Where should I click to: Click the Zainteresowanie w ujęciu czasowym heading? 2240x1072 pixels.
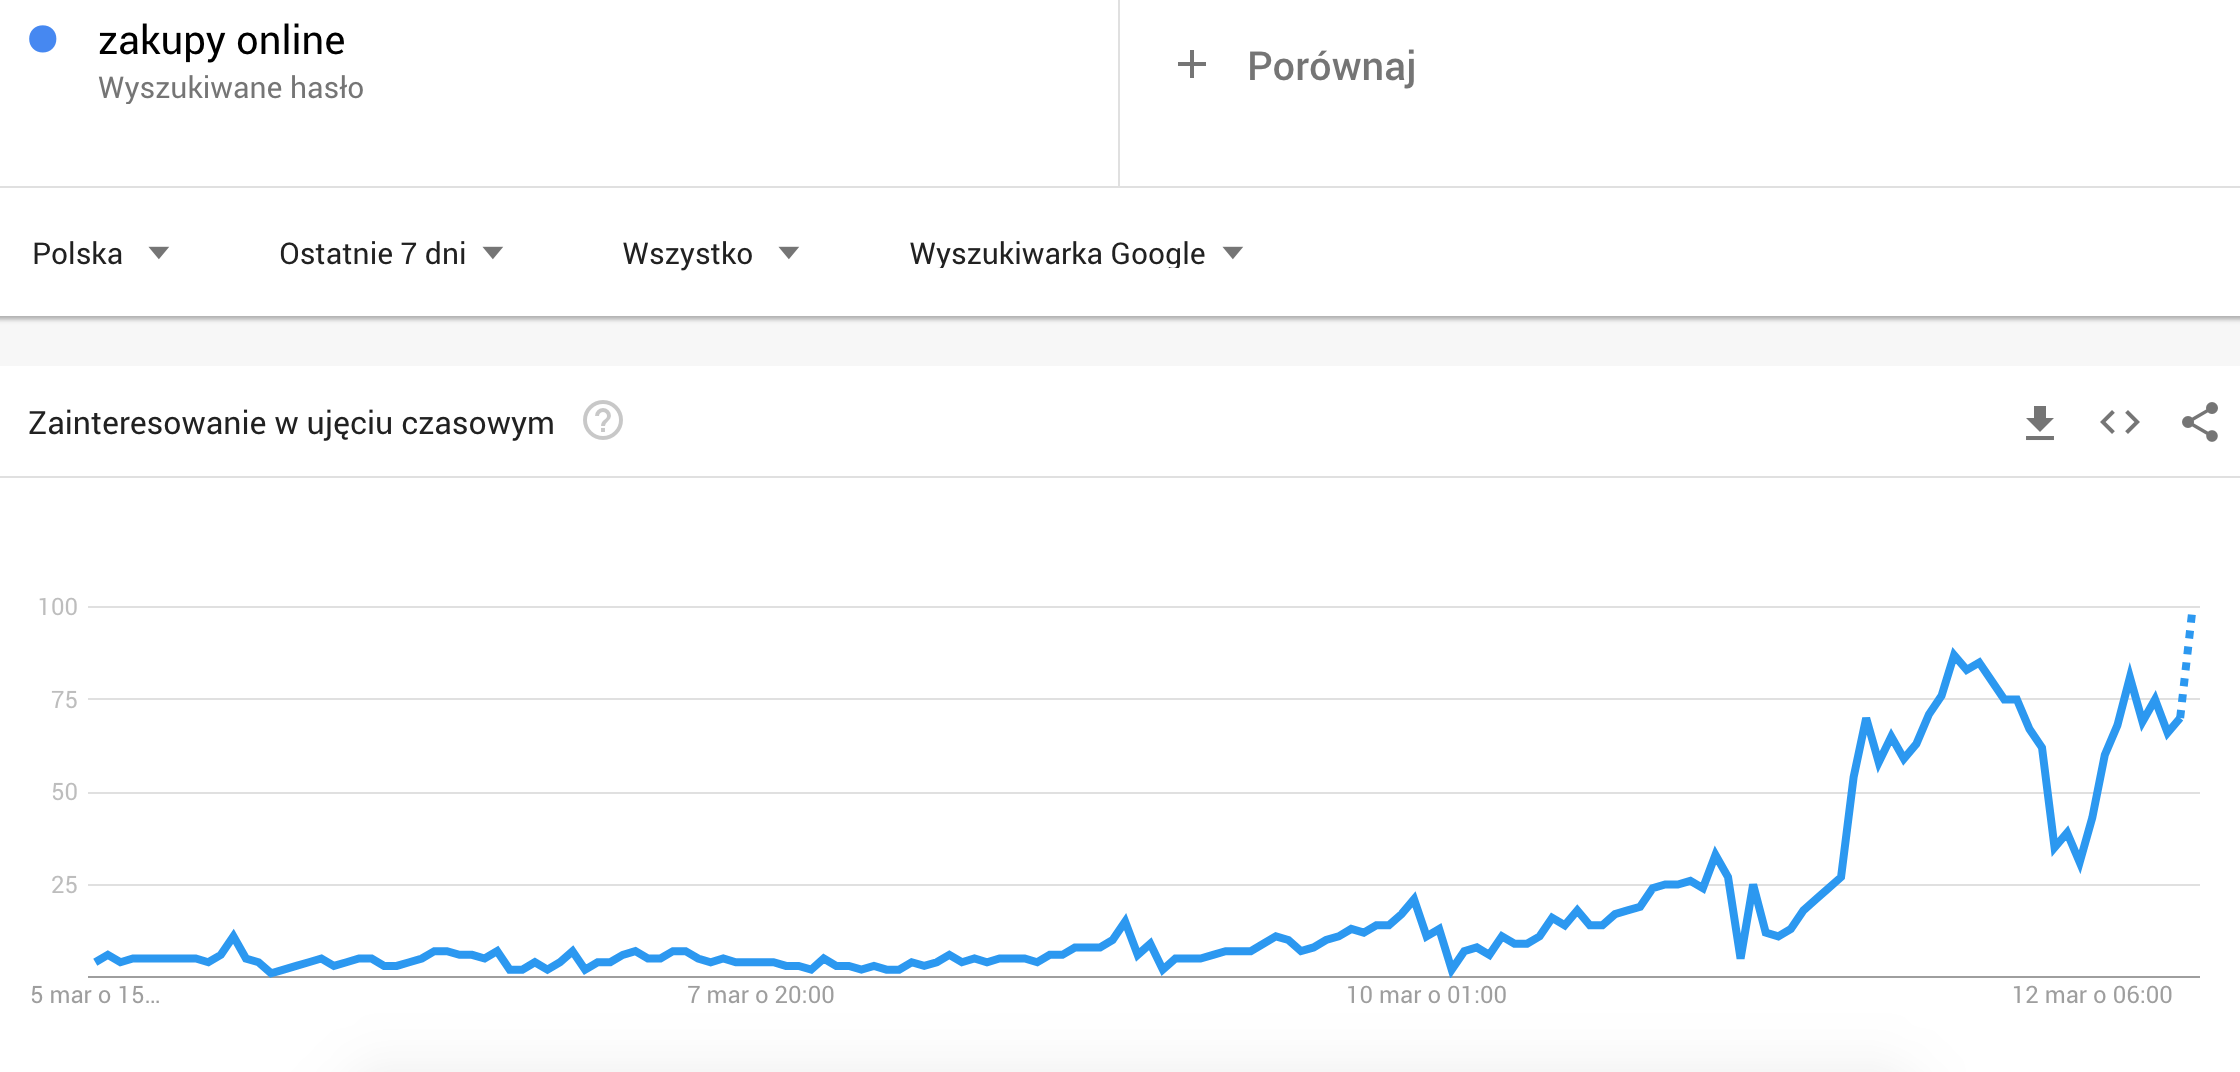pos(291,423)
